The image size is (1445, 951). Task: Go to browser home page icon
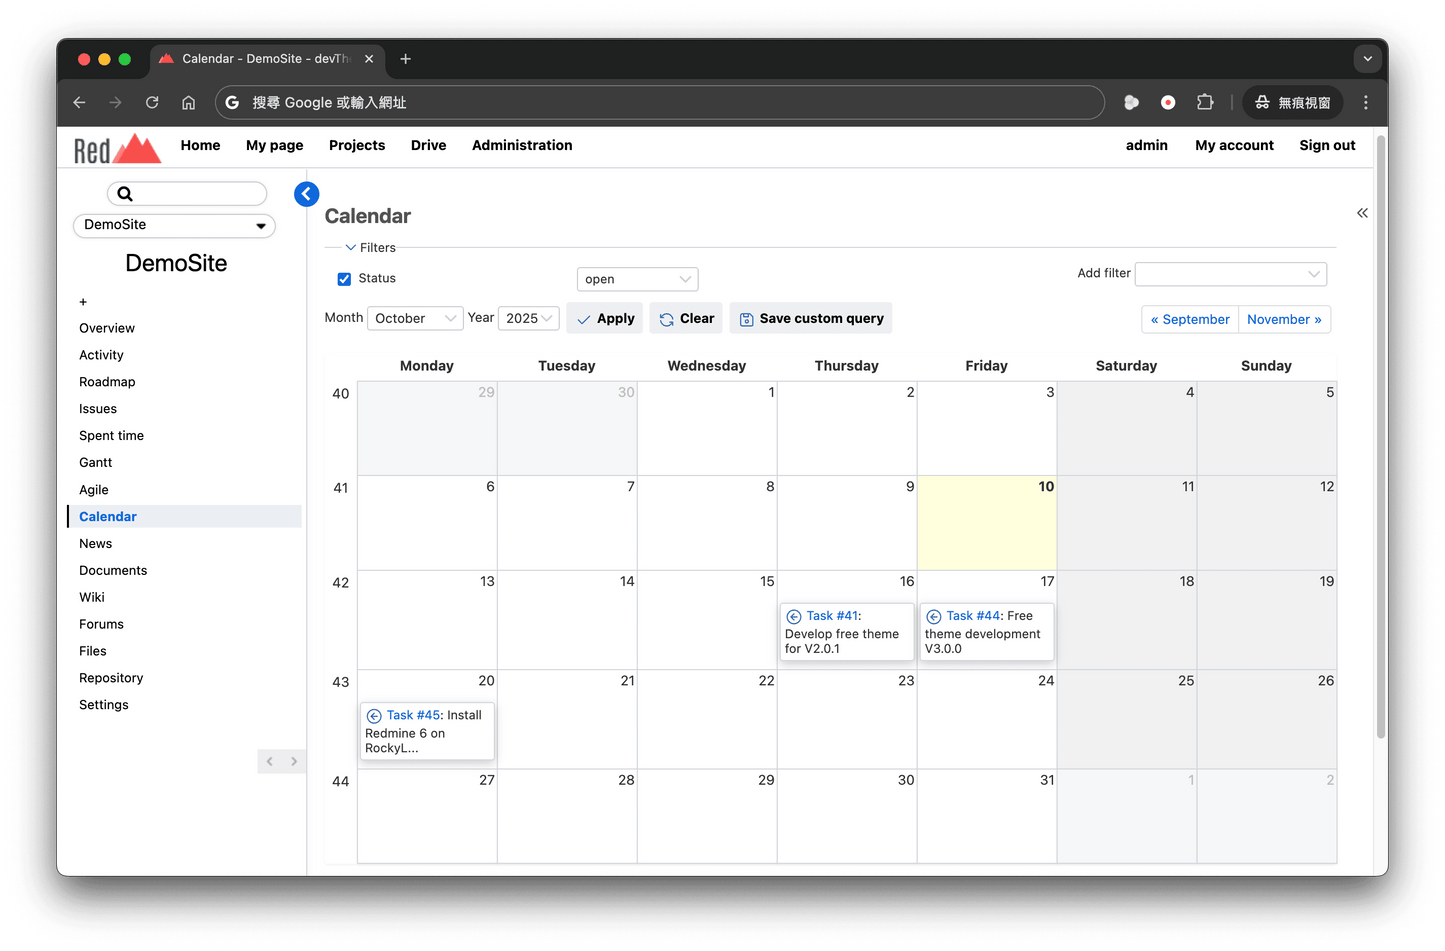point(188,102)
